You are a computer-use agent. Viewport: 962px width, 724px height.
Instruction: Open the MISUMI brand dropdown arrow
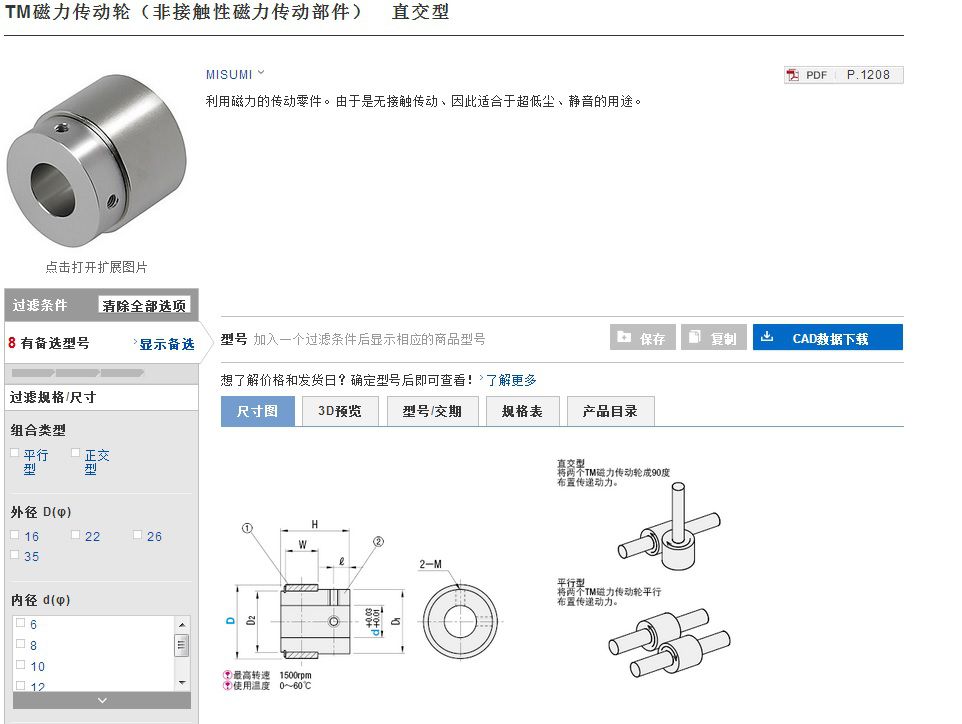tap(261, 72)
